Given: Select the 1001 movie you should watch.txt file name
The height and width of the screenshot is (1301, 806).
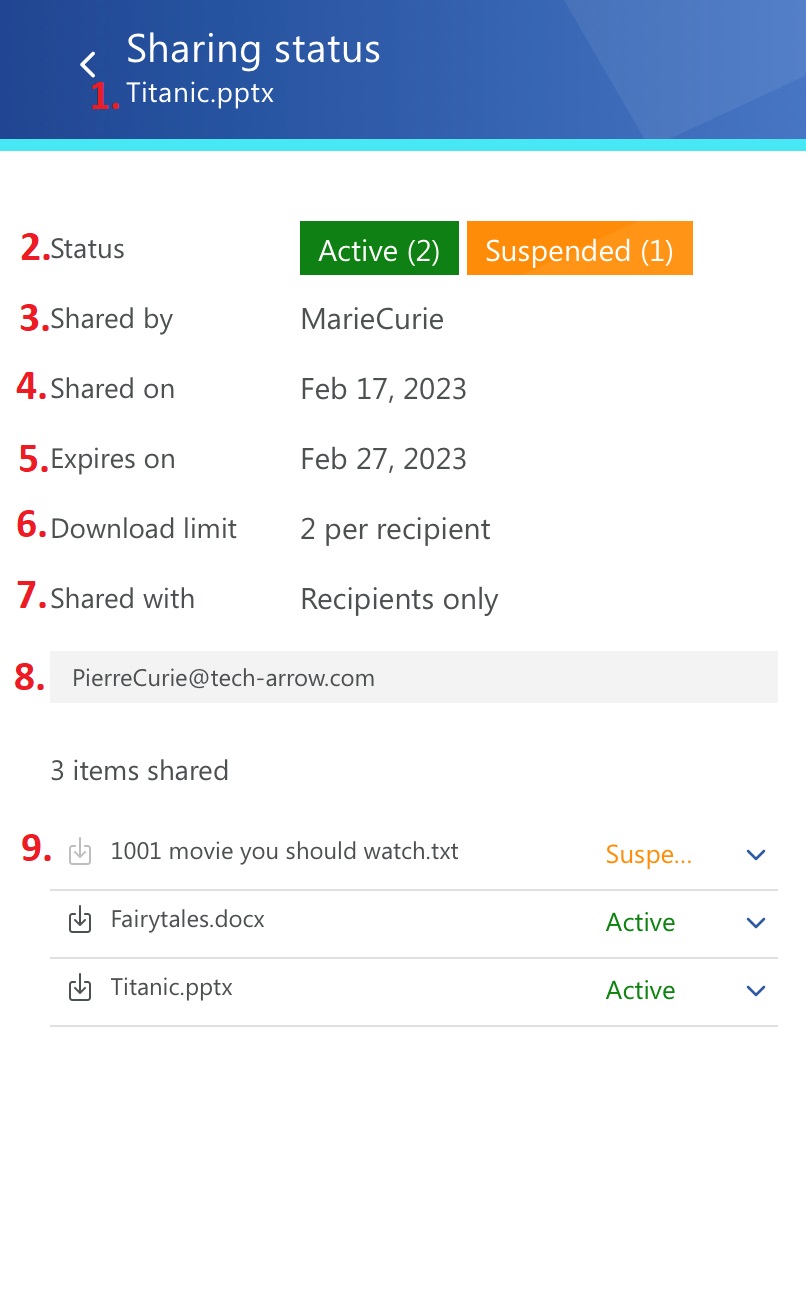Looking at the screenshot, I should [284, 852].
